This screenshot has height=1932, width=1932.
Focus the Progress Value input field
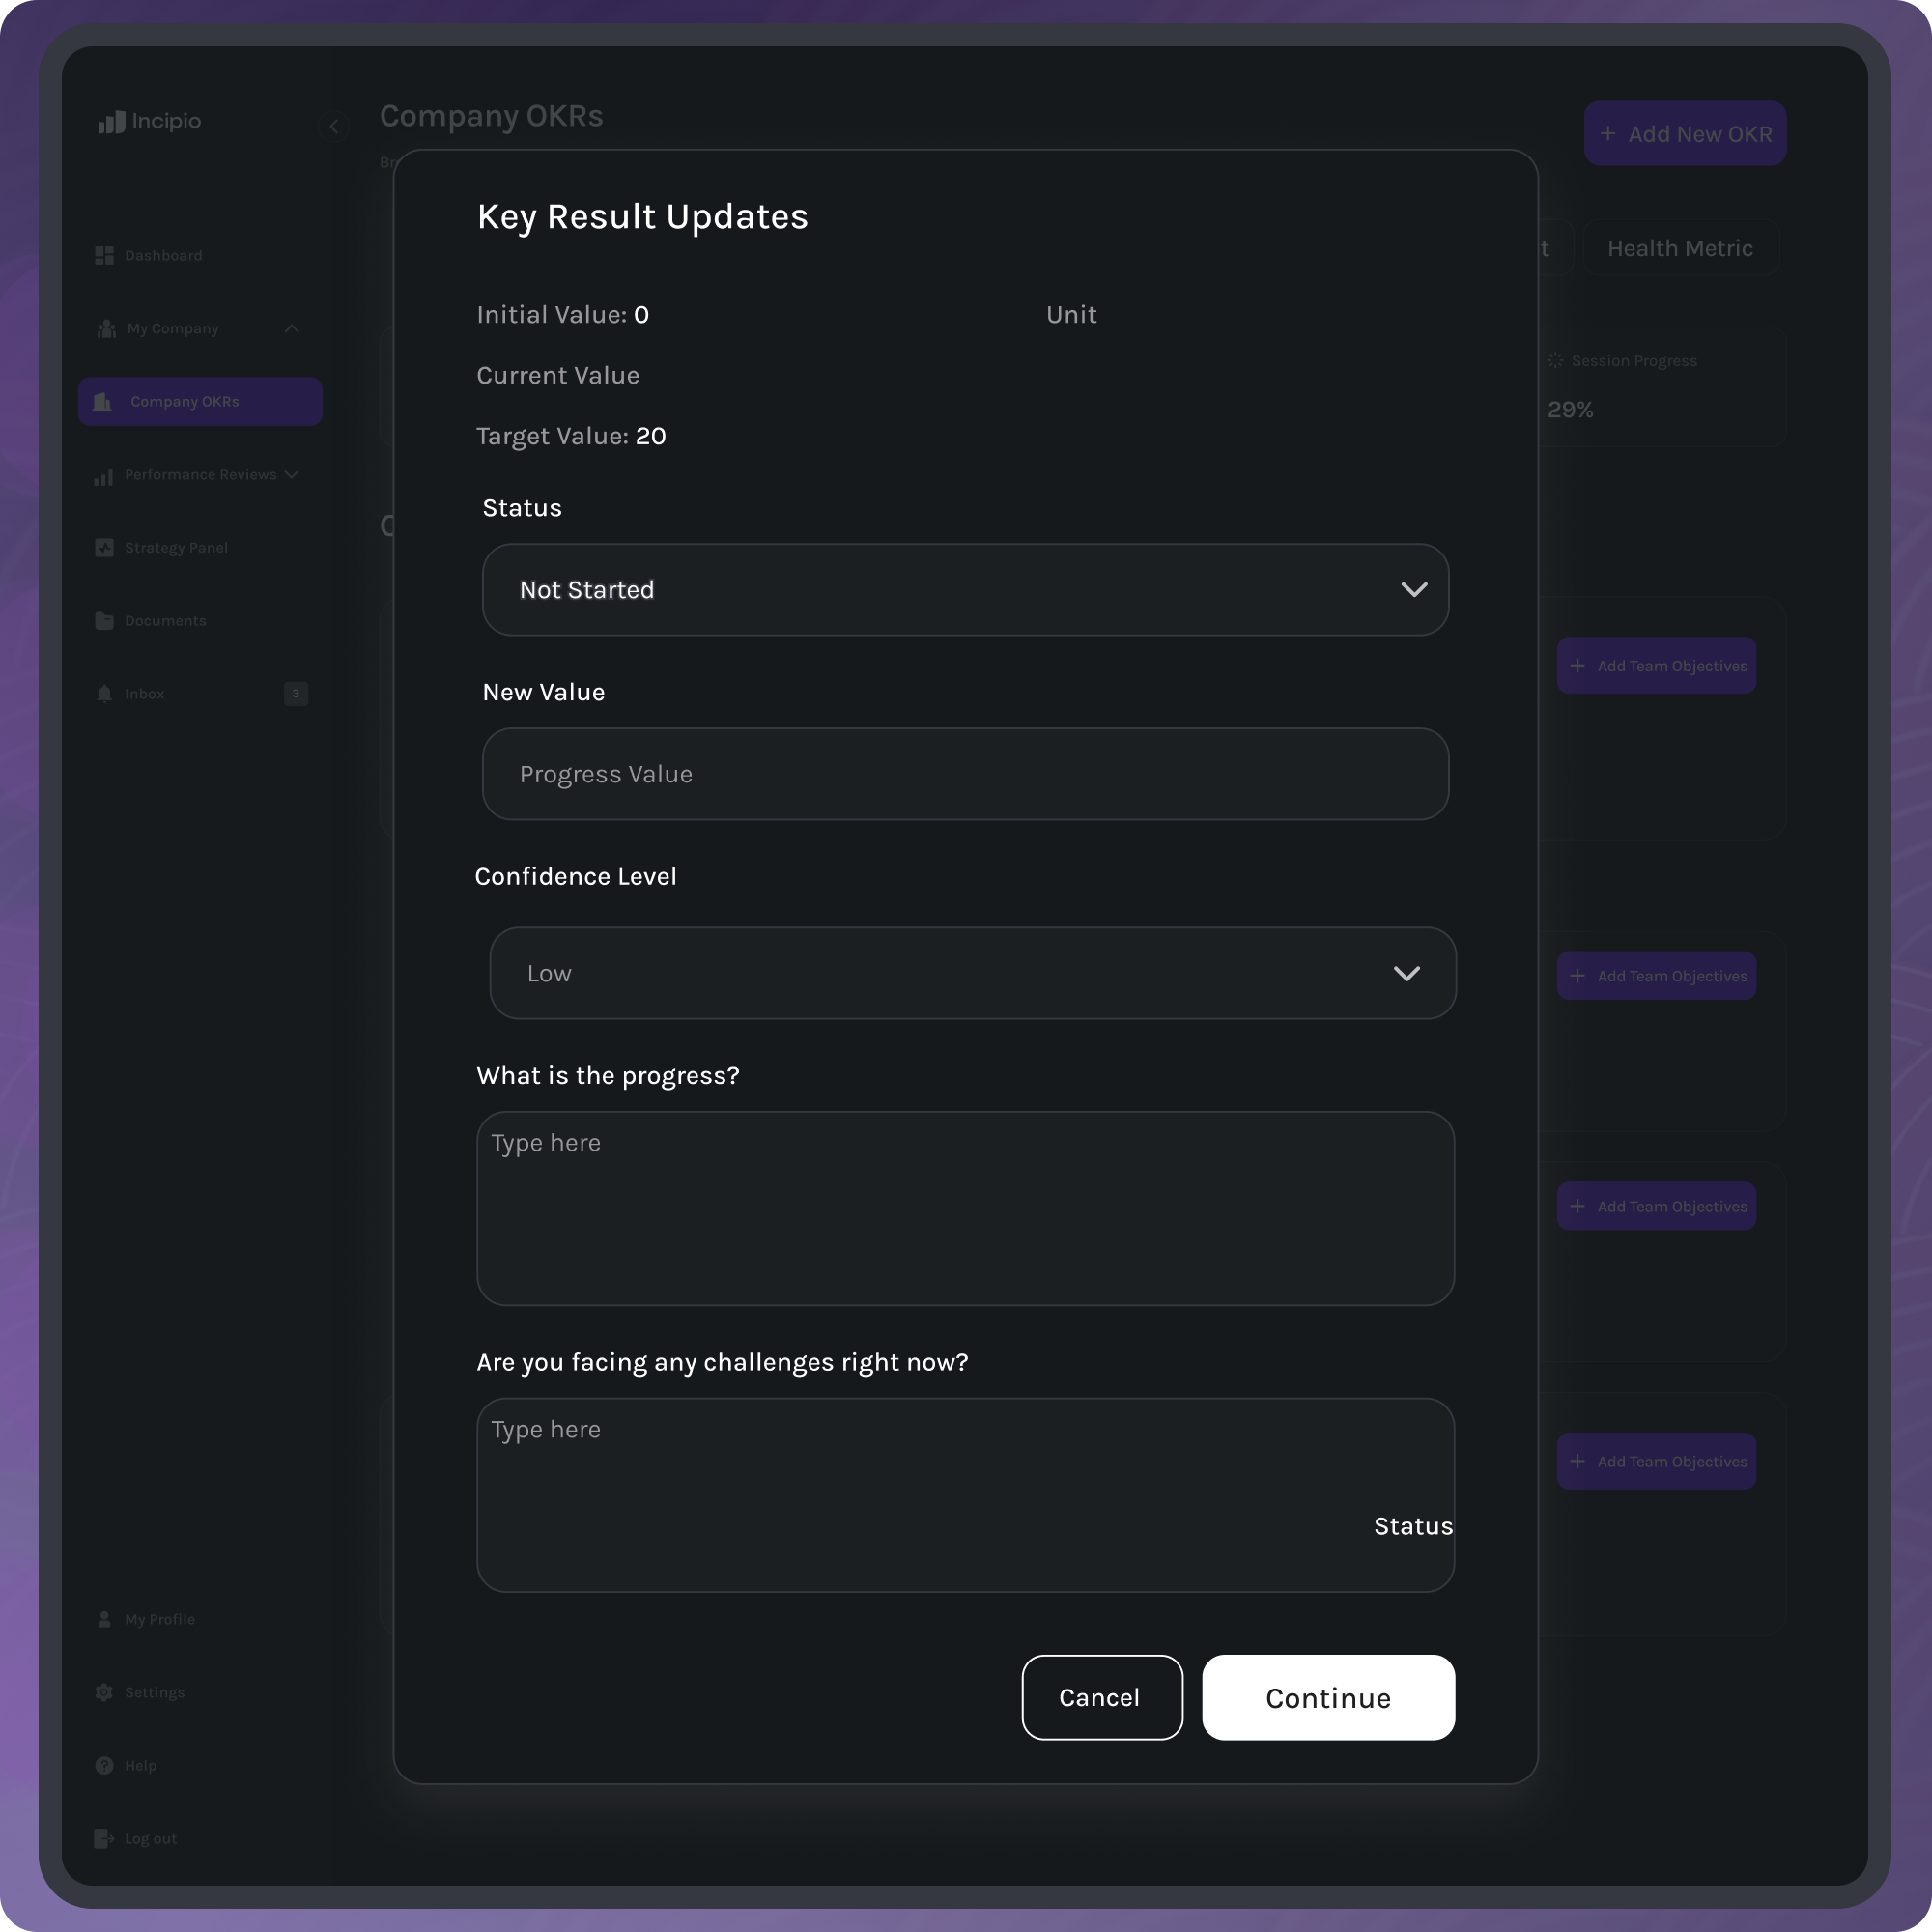tap(965, 774)
